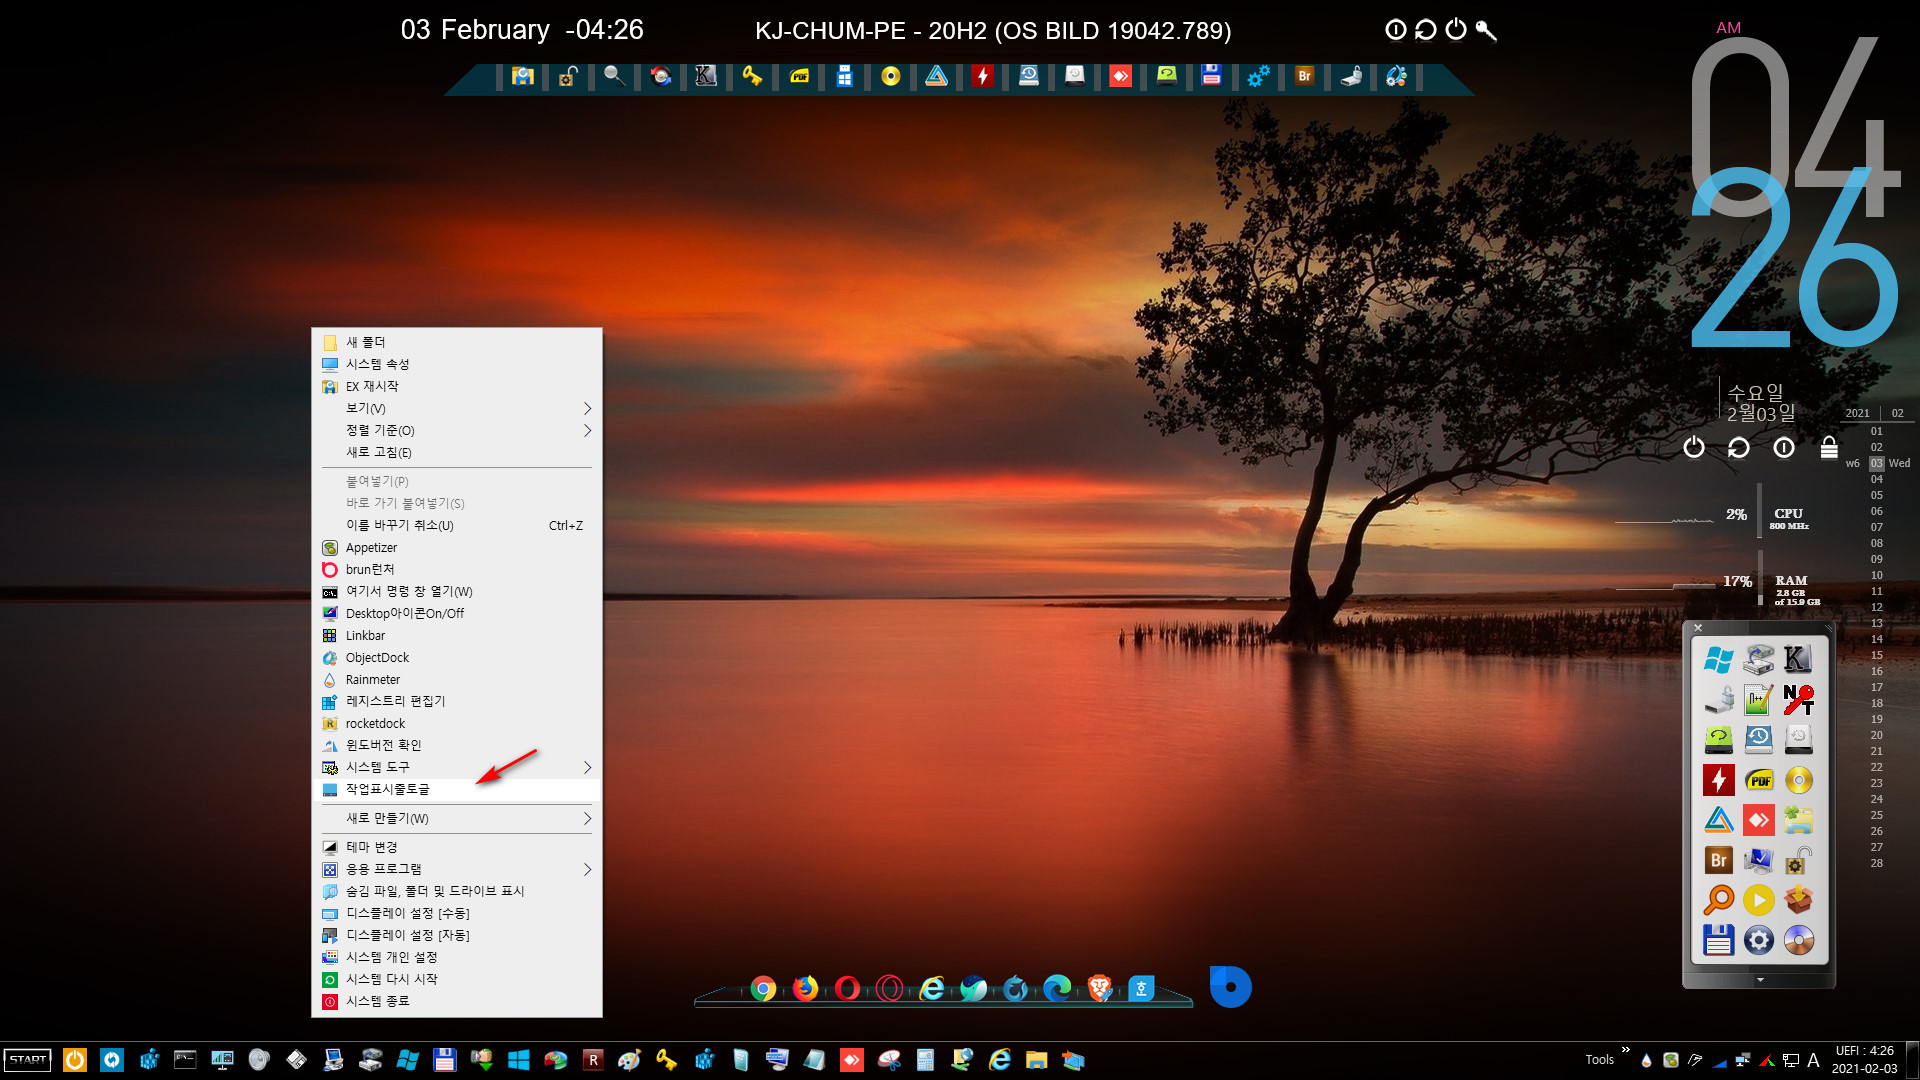This screenshot has height=1080, width=1920.
Task: Launch the Windows flag icon in side panel
Action: tap(1718, 660)
